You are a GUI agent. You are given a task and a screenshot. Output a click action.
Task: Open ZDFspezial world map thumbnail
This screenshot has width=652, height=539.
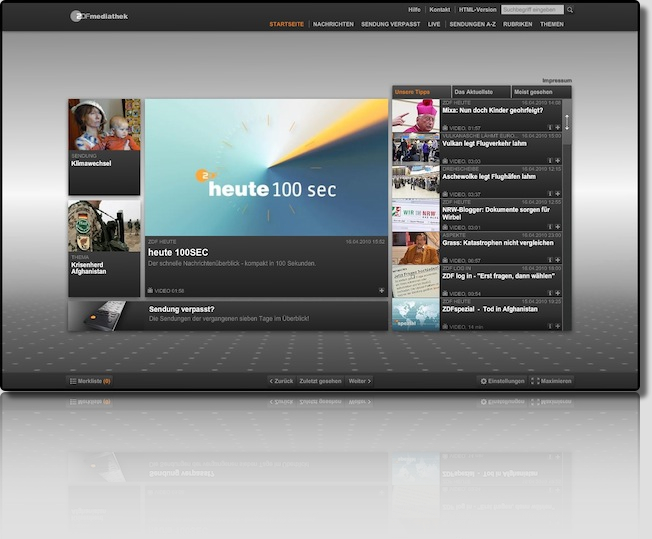pos(416,314)
